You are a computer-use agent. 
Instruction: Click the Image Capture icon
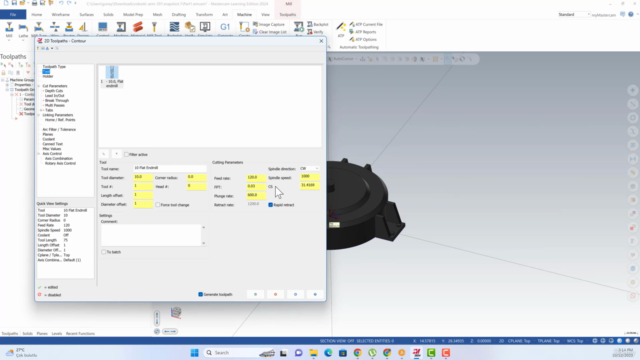pos(269,24)
